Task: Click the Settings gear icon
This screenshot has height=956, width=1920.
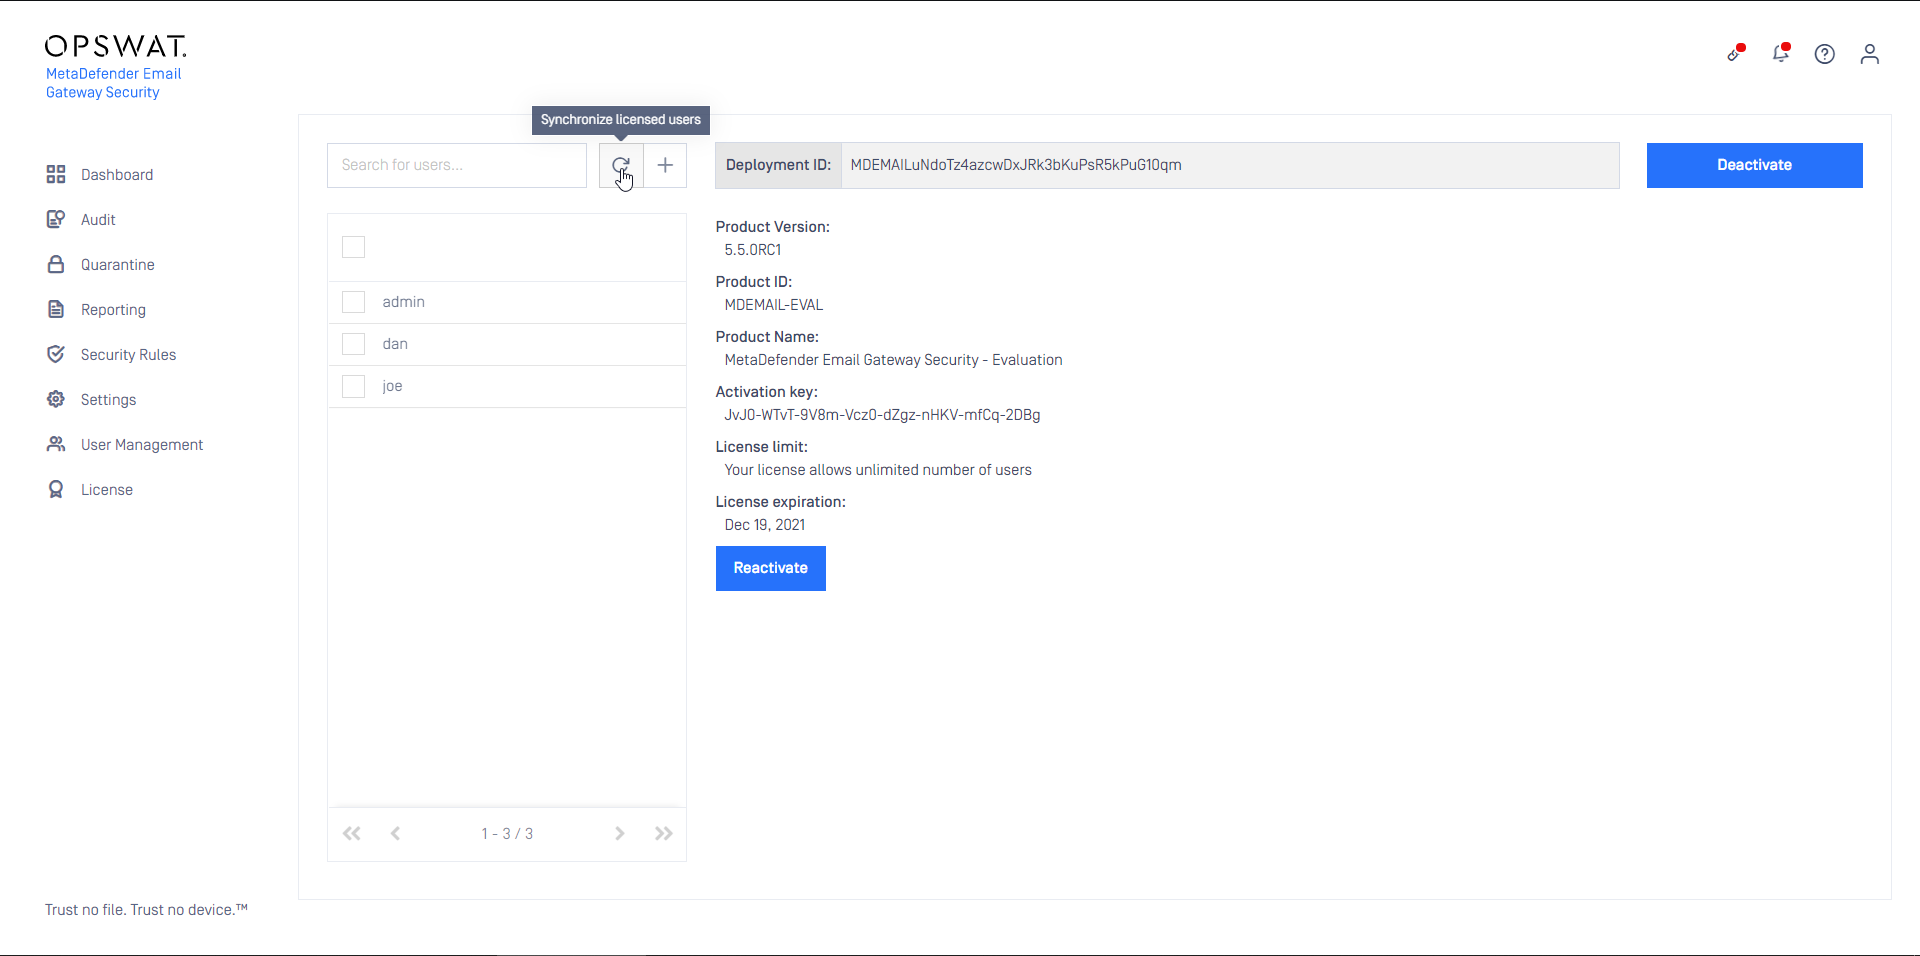Action: tap(56, 399)
